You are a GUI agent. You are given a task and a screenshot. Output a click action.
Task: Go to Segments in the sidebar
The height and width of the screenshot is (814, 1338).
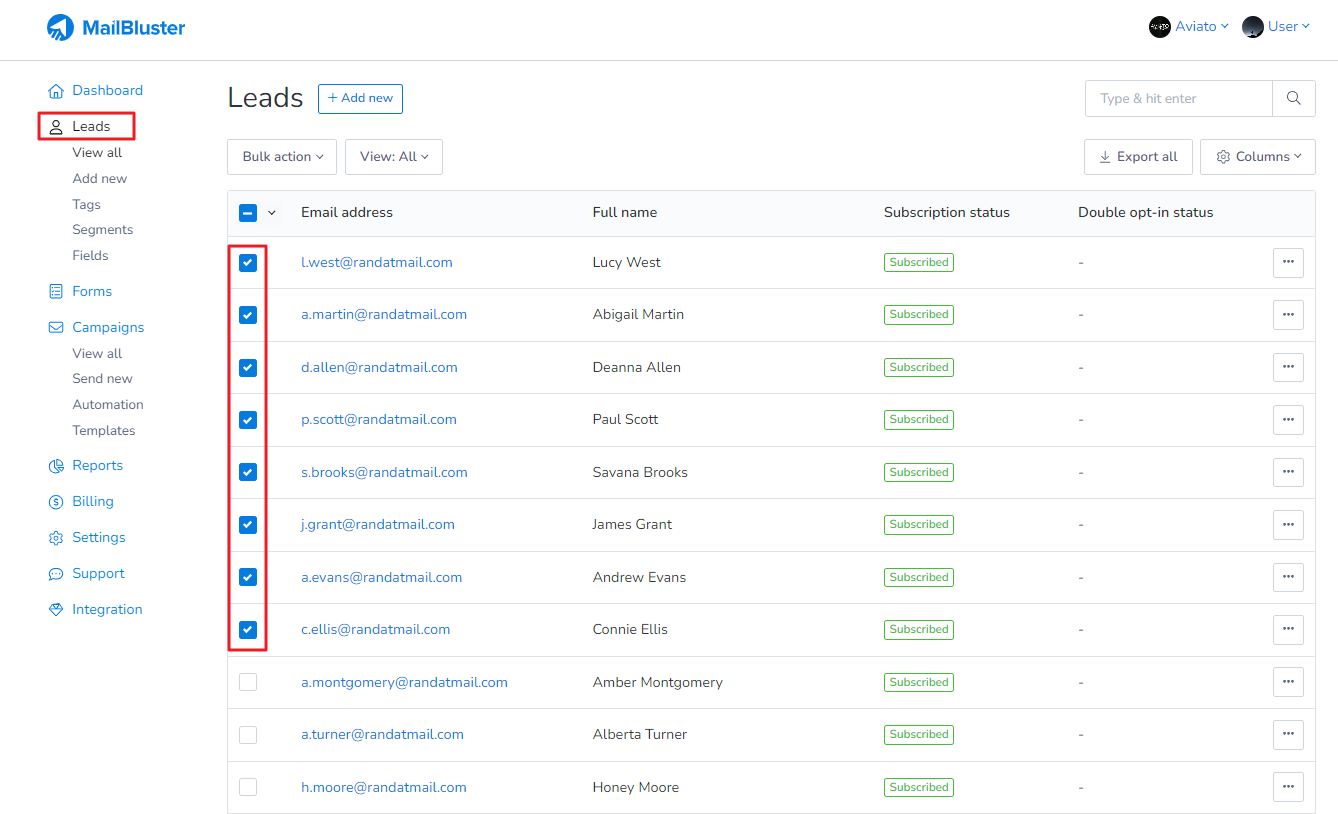(102, 230)
